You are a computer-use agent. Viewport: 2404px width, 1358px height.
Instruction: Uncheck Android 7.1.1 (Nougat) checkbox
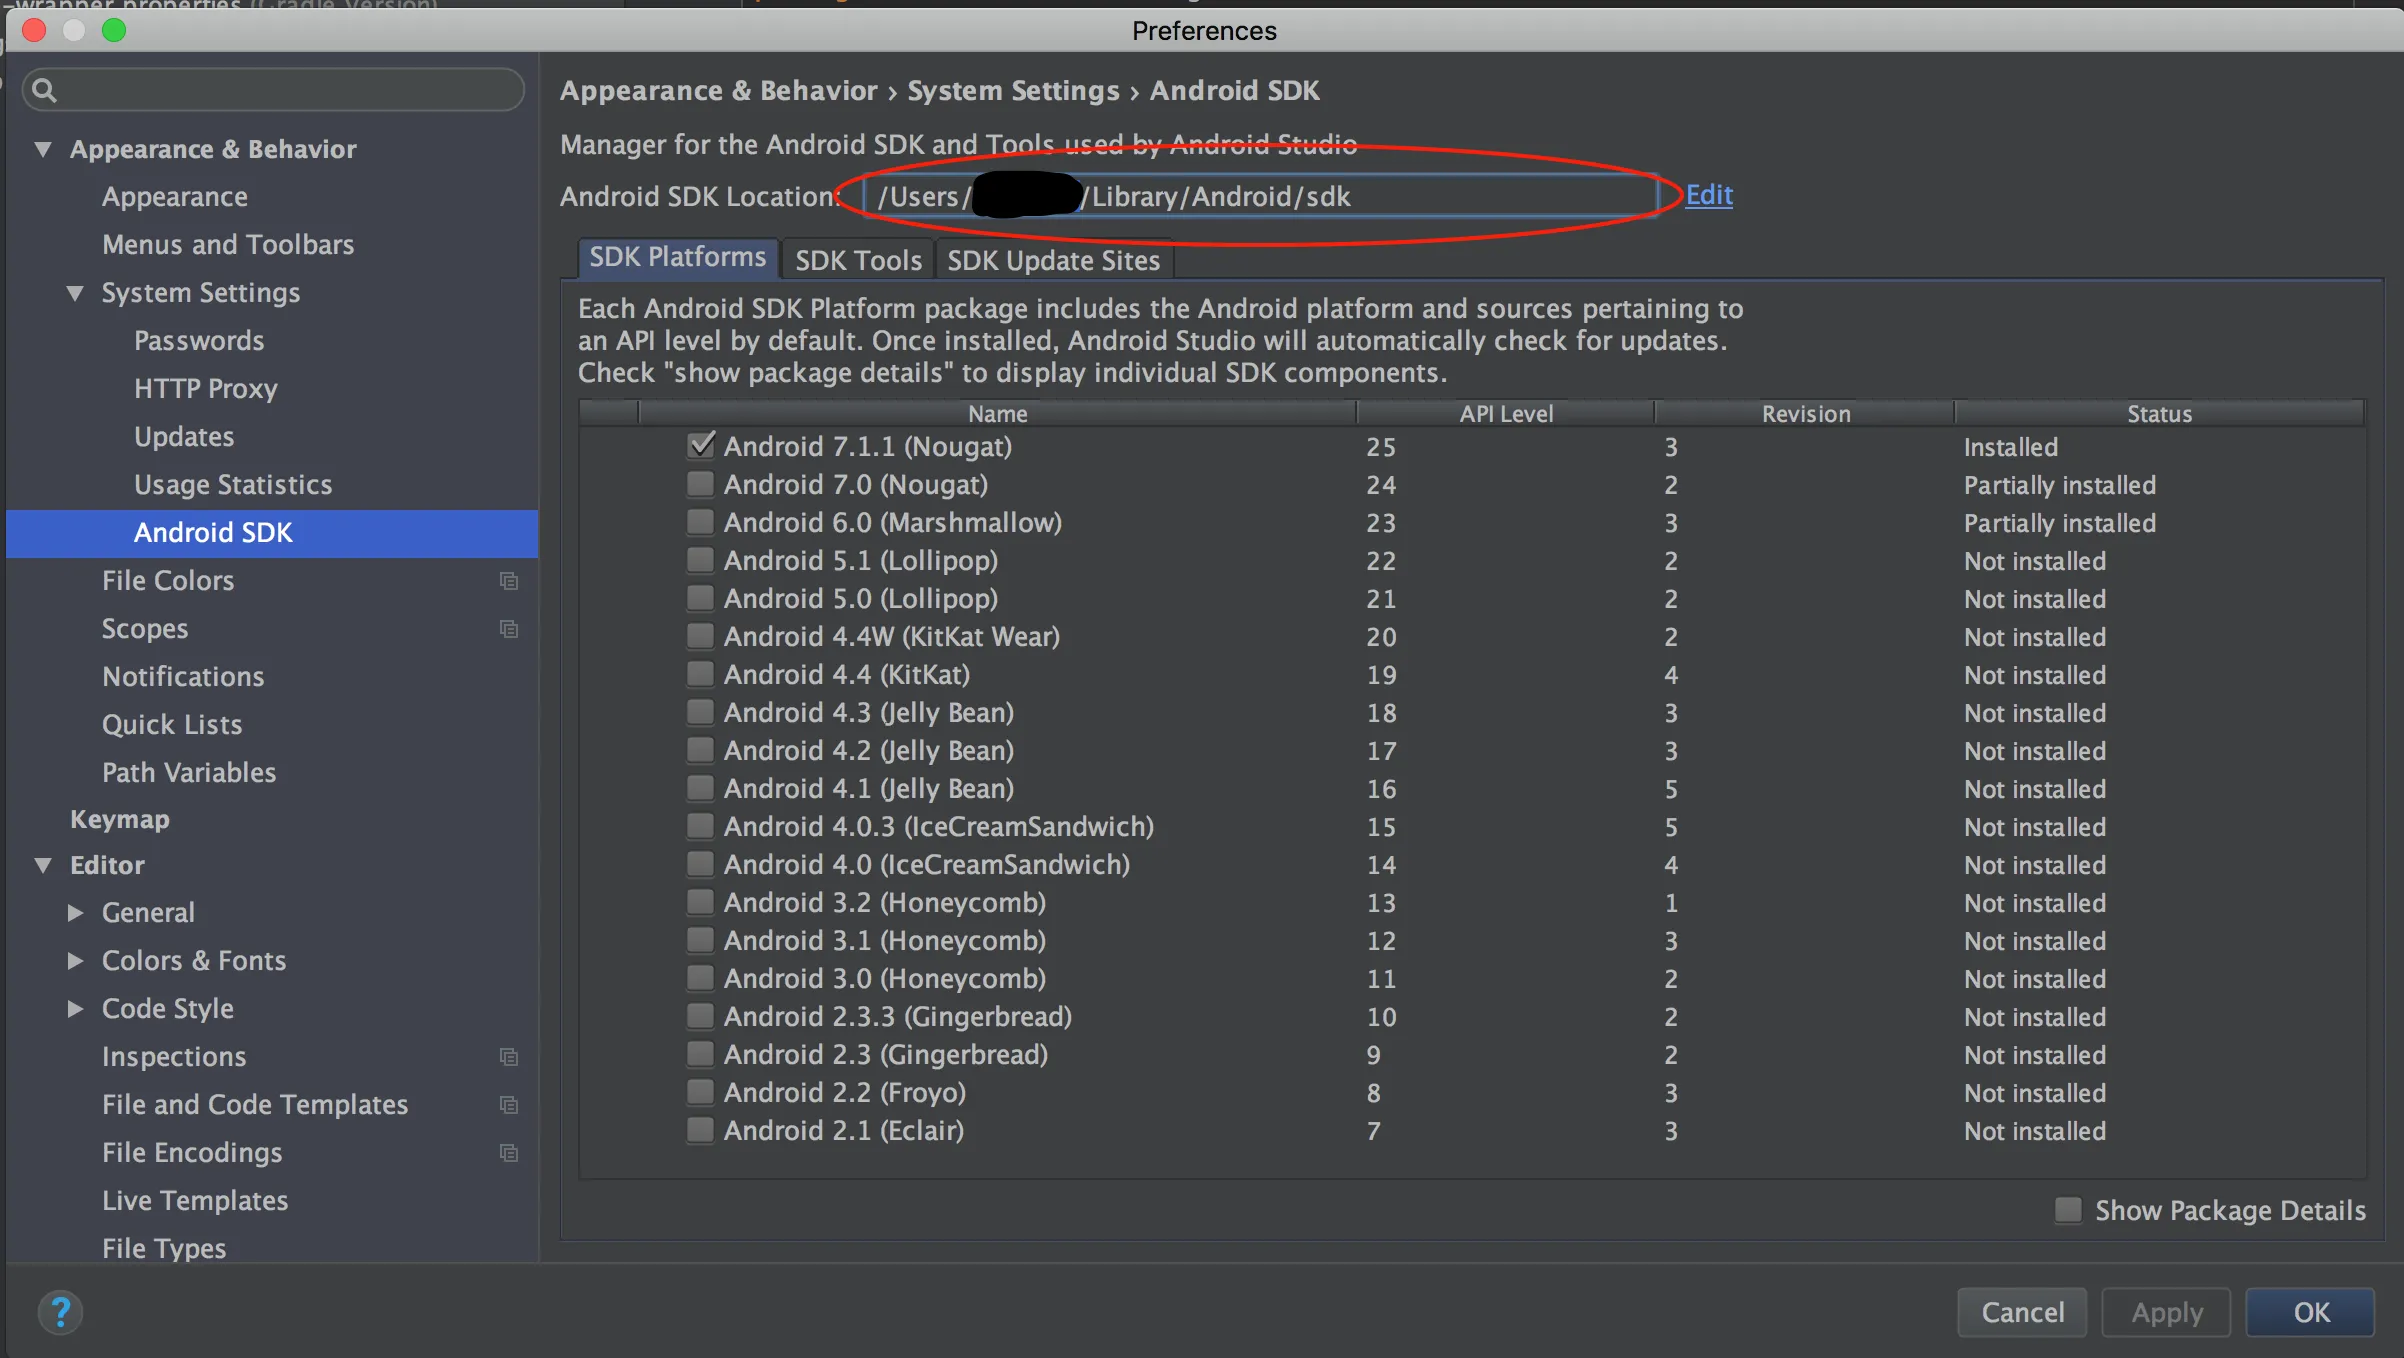coord(701,446)
